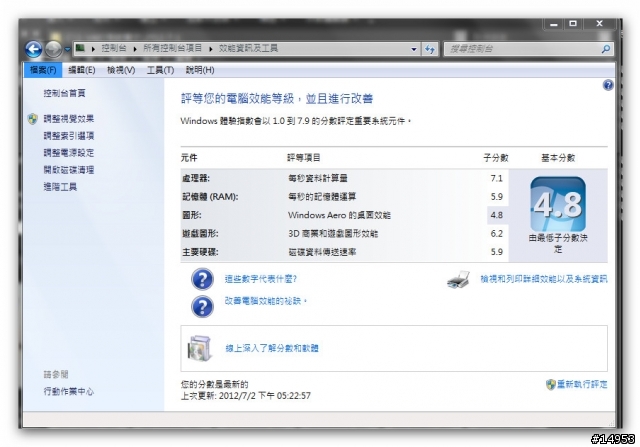Image resolution: width=640 pixels, height=447 pixels.
Task: Select the 圖形 row label
Action: pyautogui.click(x=191, y=215)
